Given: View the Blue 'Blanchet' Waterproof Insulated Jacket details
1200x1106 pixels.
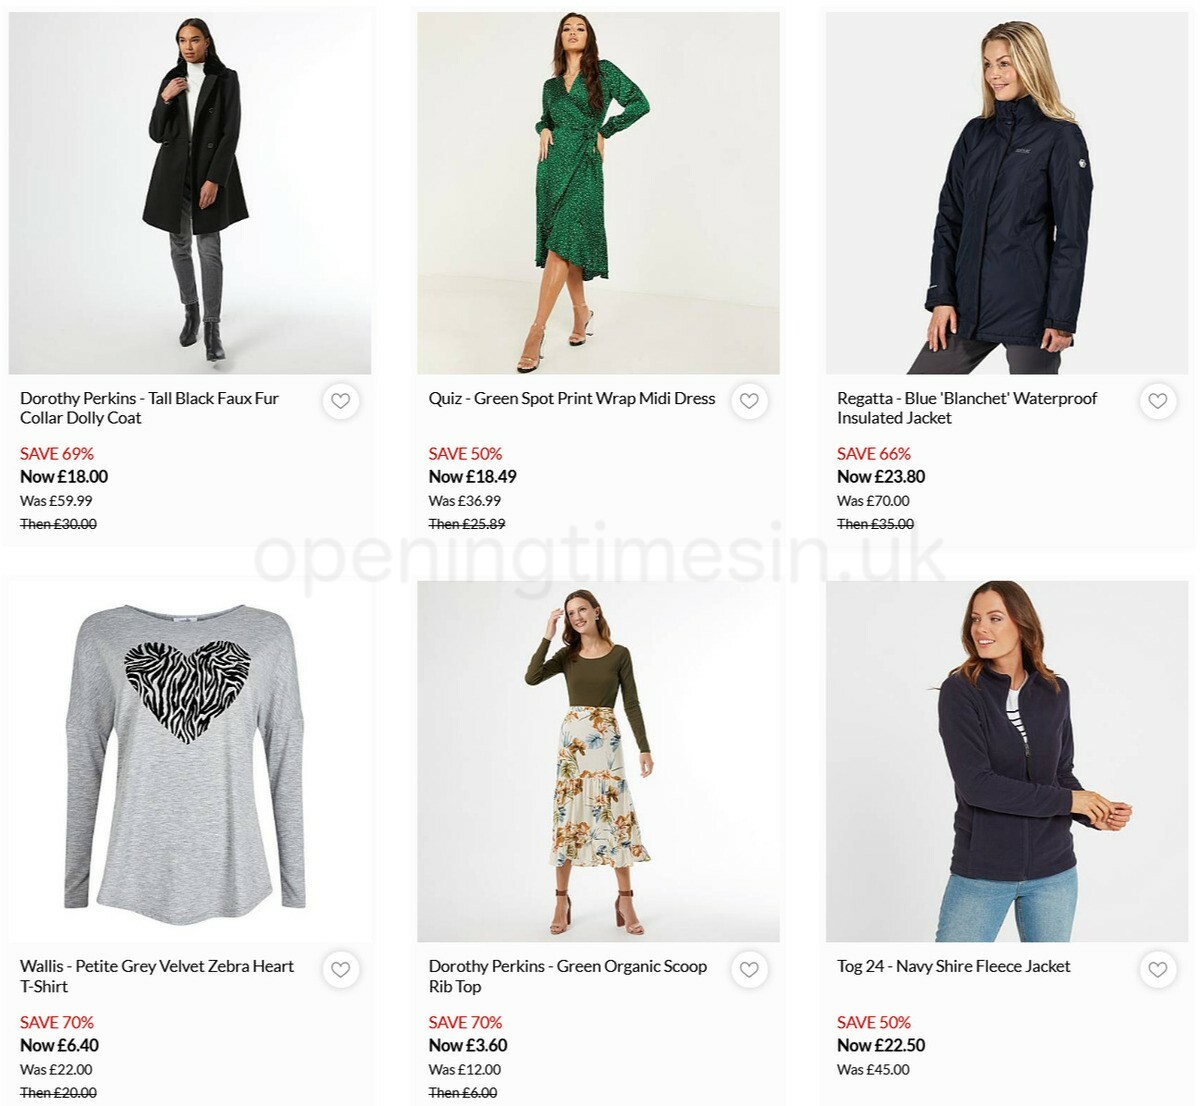Looking at the screenshot, I should click(x=966, y=408).
